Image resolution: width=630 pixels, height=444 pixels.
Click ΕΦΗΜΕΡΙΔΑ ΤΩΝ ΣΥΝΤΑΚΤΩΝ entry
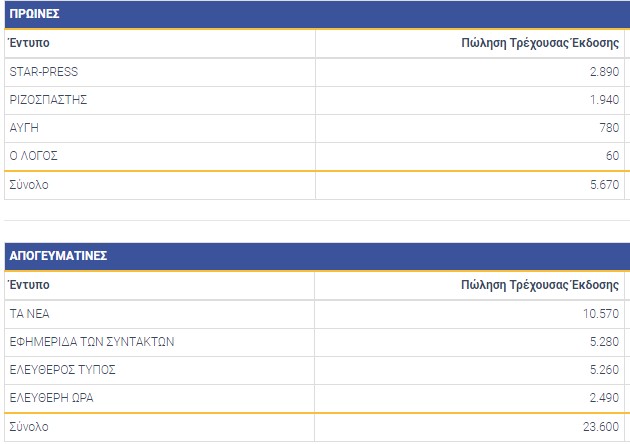point(92,341)
